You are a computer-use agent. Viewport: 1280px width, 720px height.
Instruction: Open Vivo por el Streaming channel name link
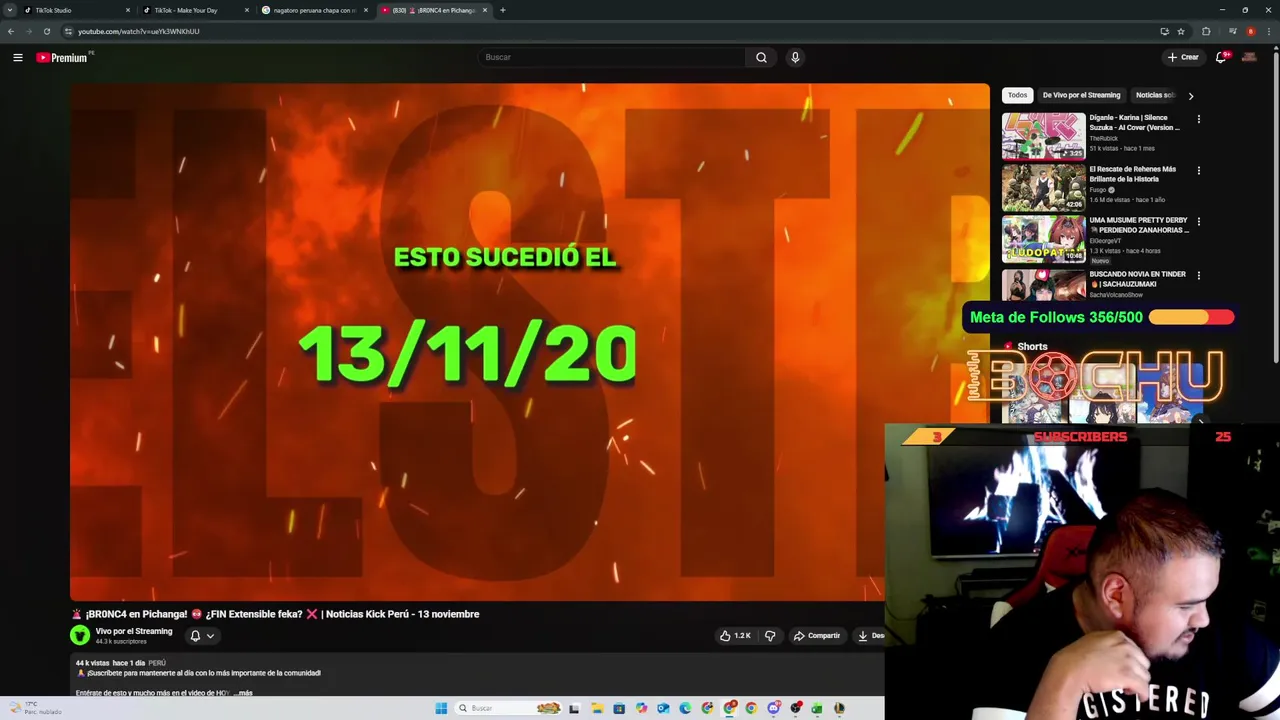pos(134,631)
